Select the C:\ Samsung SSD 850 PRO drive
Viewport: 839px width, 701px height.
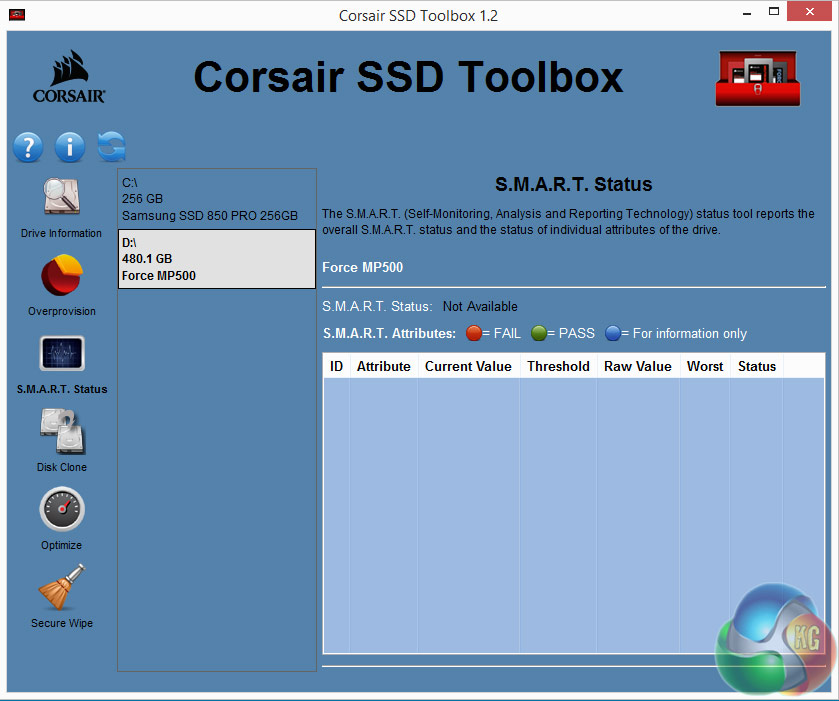tap(217, 199)
